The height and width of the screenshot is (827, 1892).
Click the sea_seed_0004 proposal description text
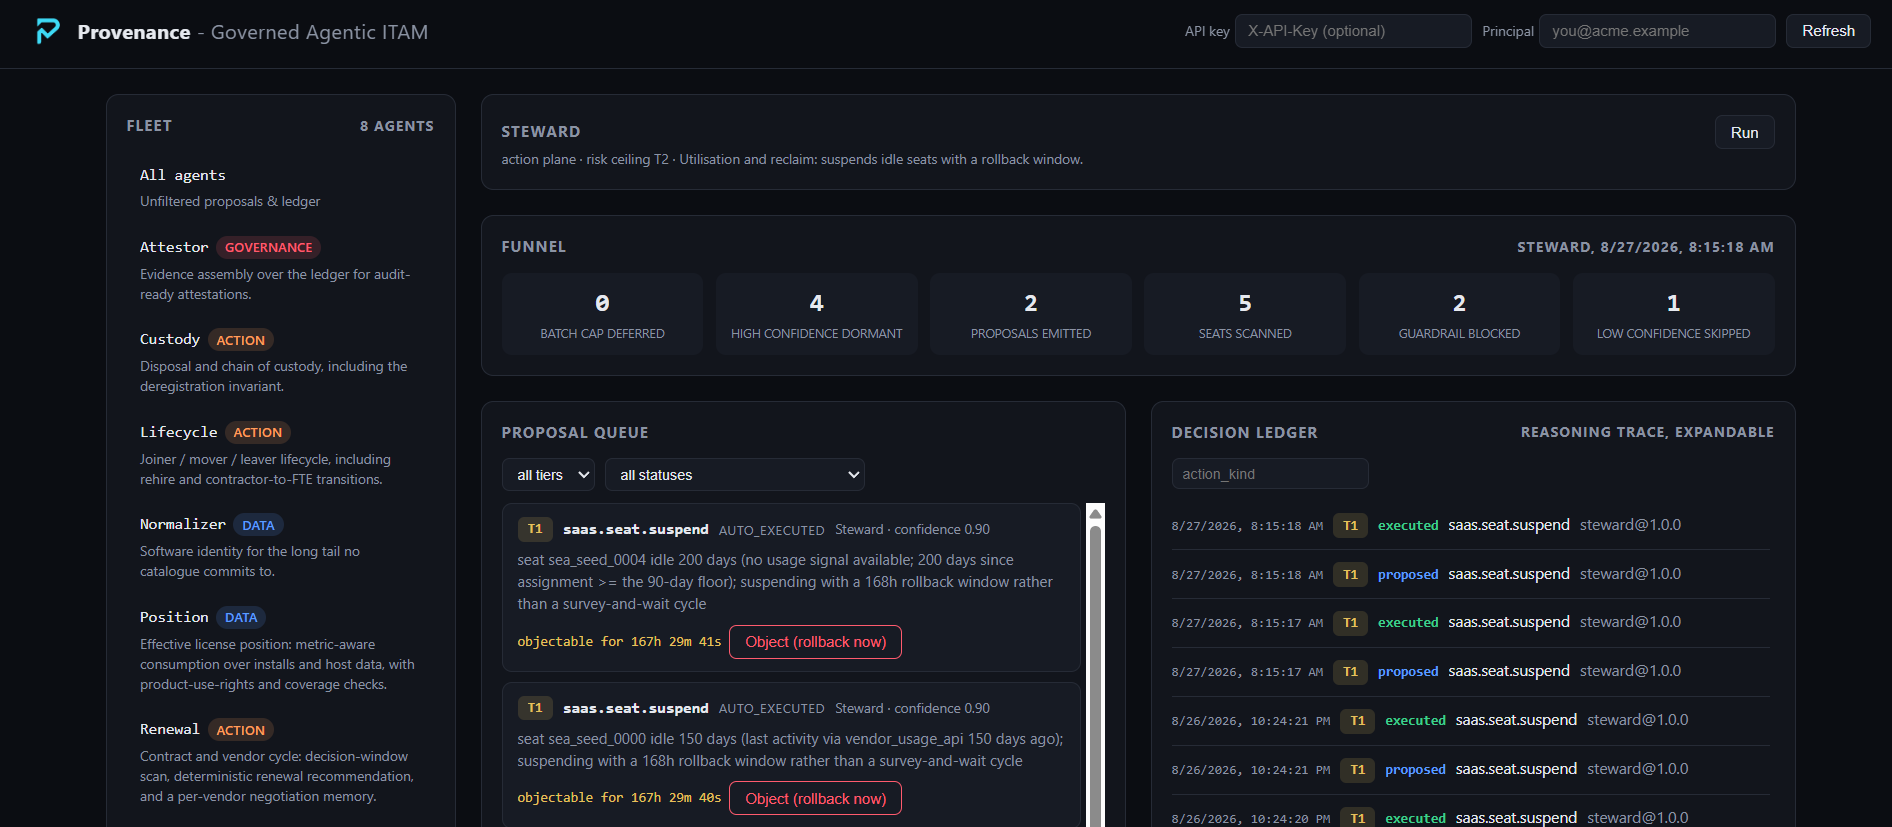click(785, 582)
